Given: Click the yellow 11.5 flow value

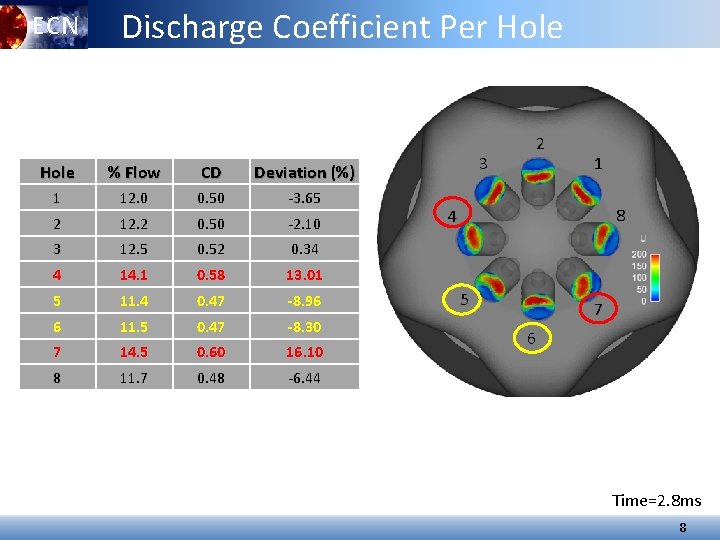Looking at the screenshot, I should point(134,326).
